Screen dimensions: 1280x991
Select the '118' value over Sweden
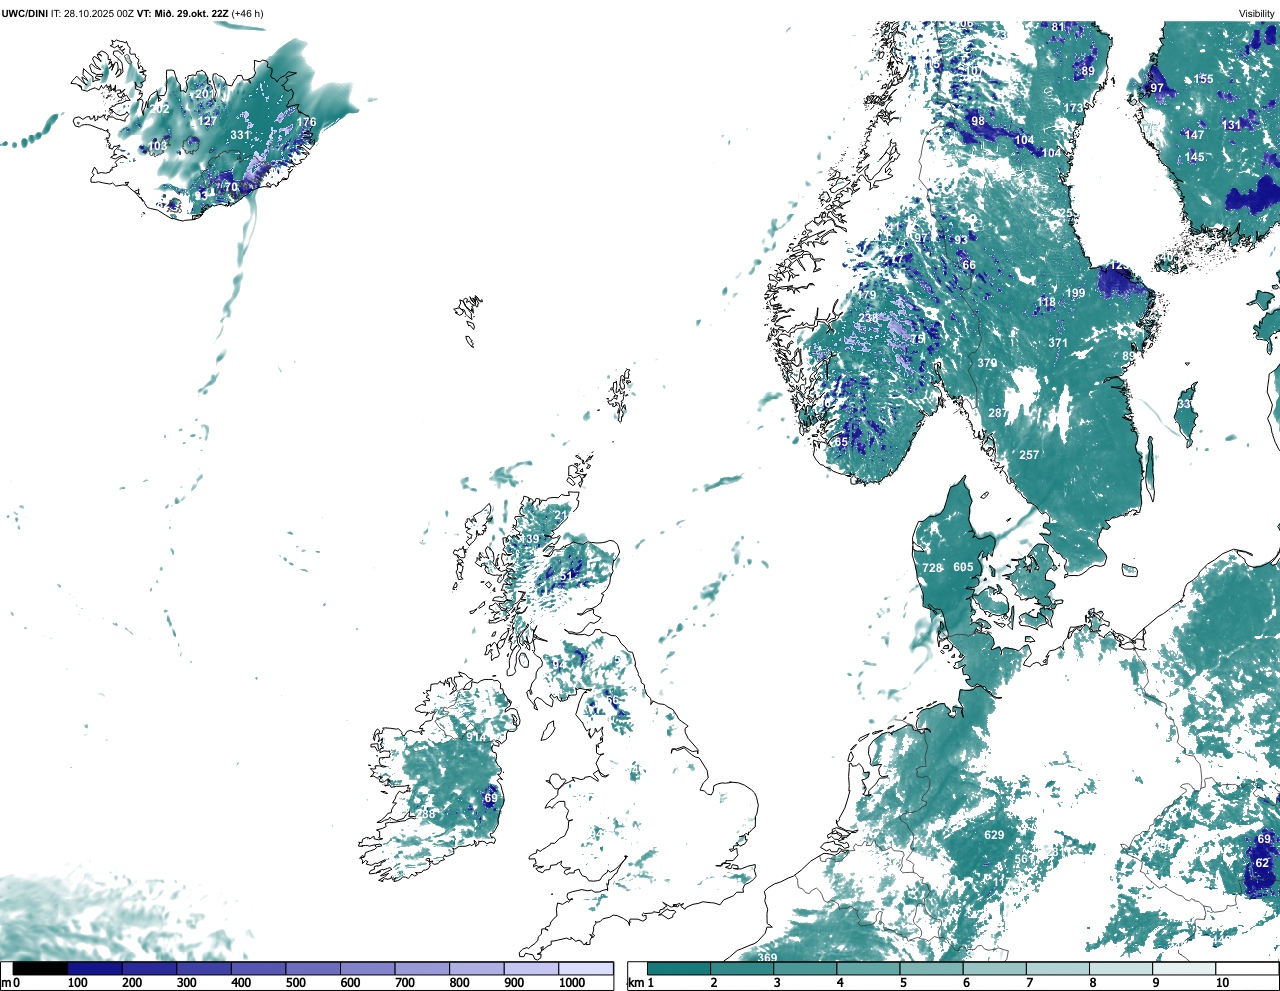click(1046, 303)
